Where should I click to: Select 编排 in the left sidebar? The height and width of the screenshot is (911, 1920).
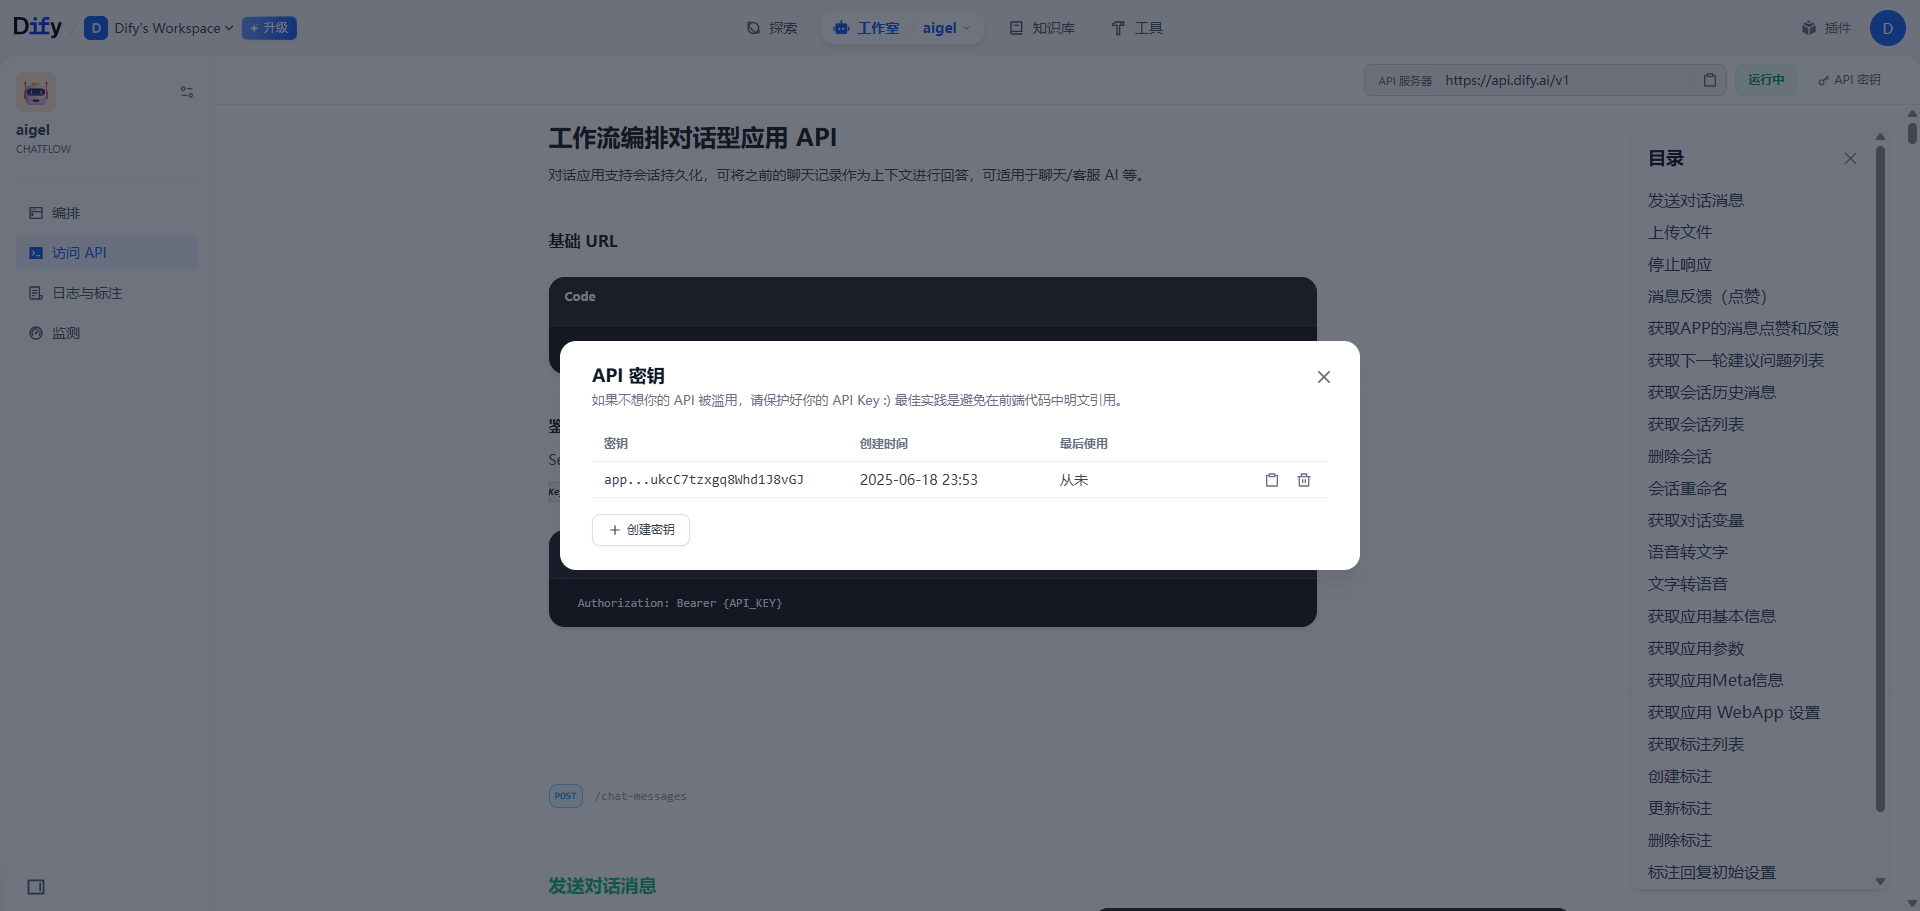66,213
